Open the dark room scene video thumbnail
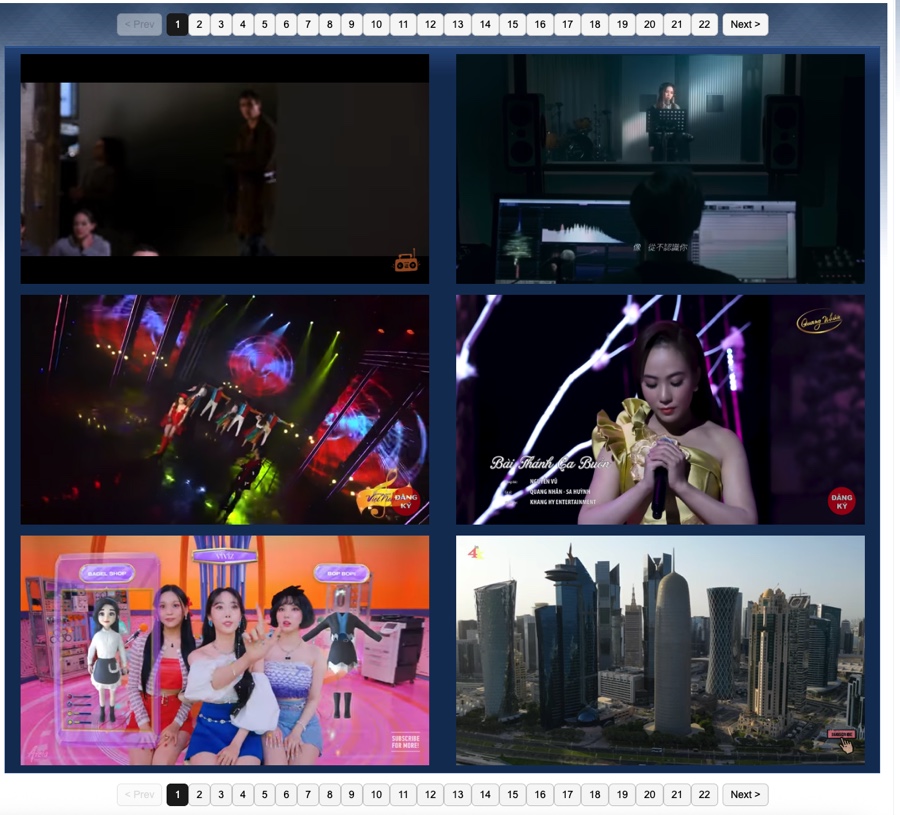This screenshot has width=900, height=815. point(225,168)
